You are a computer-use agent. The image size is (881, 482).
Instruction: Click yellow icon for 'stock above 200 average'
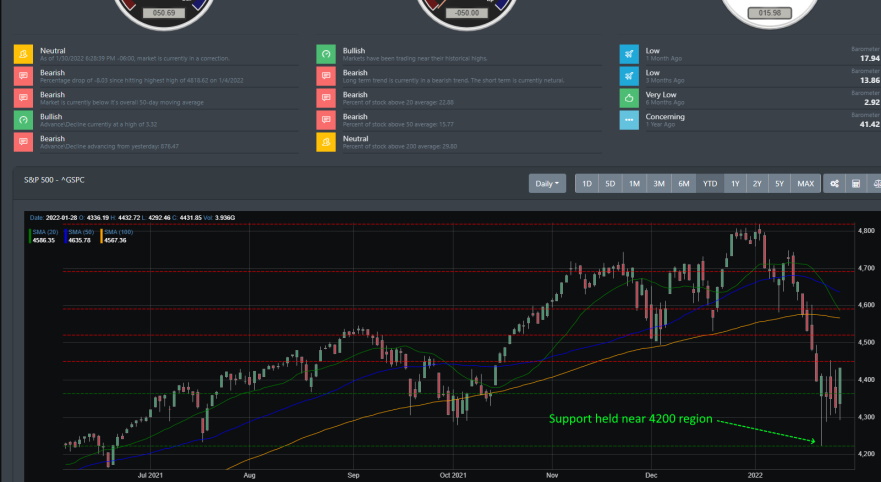[326, 142]
